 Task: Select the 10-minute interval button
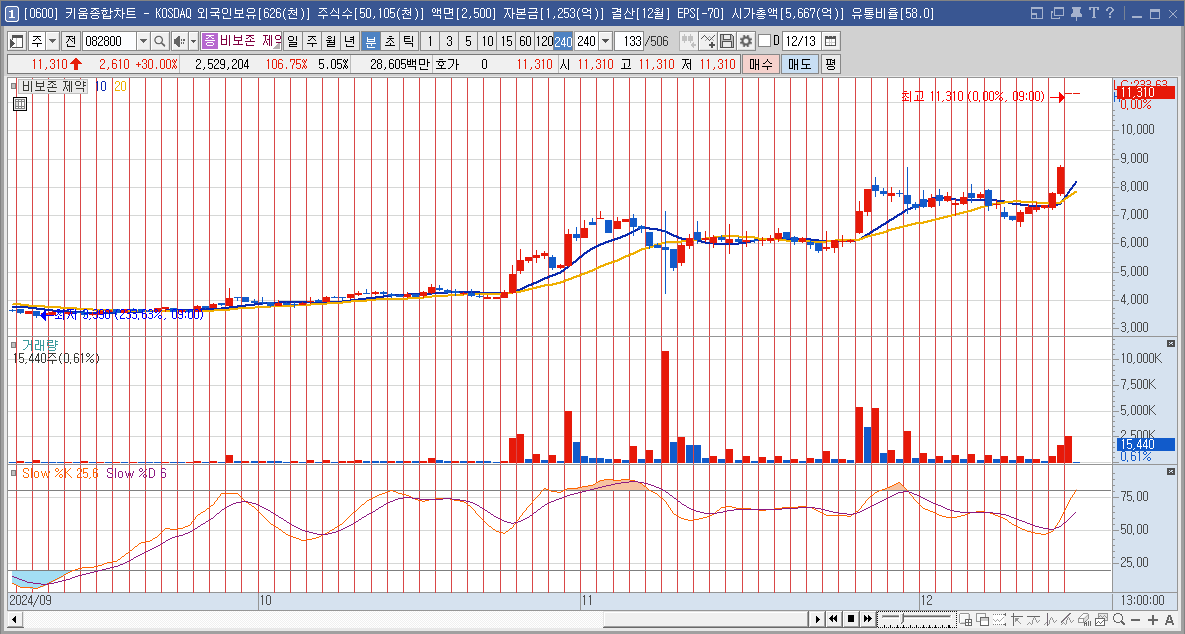487,42
